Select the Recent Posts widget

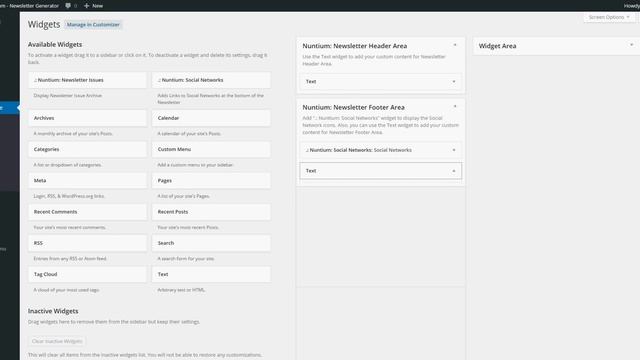211,212
